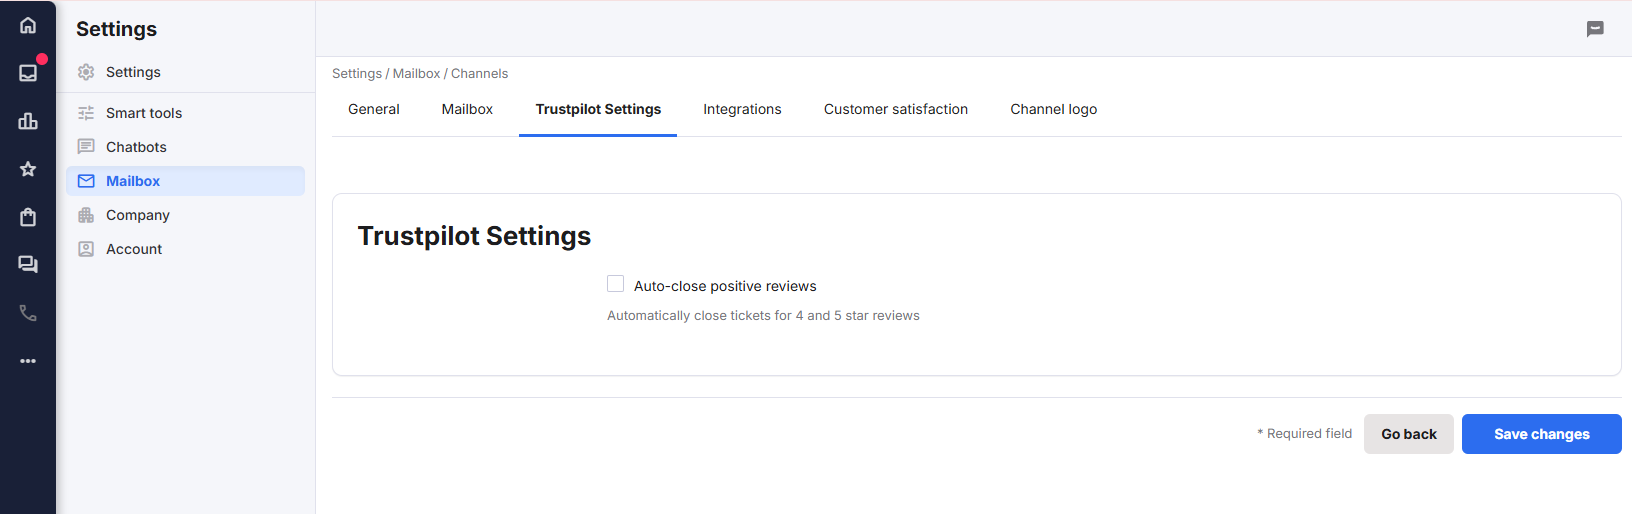Open Smart tools menu item
Viewport: 1632px width, 514px height.
point(186,113)
